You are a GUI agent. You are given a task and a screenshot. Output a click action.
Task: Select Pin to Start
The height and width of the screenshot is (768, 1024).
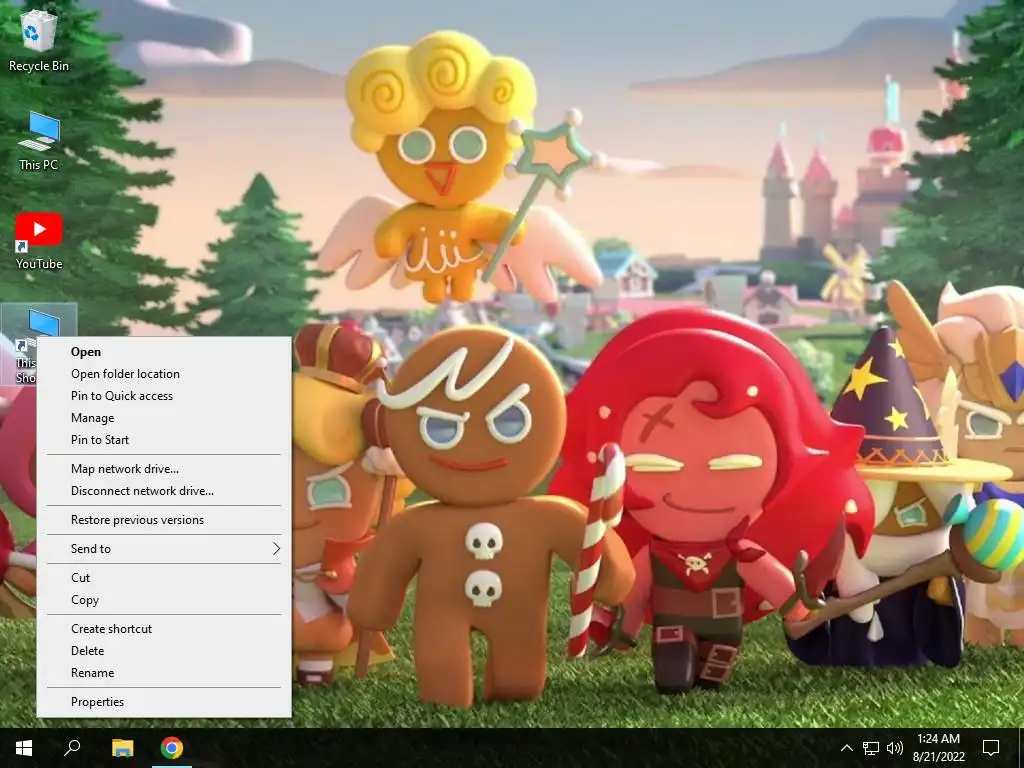(163, 440)
